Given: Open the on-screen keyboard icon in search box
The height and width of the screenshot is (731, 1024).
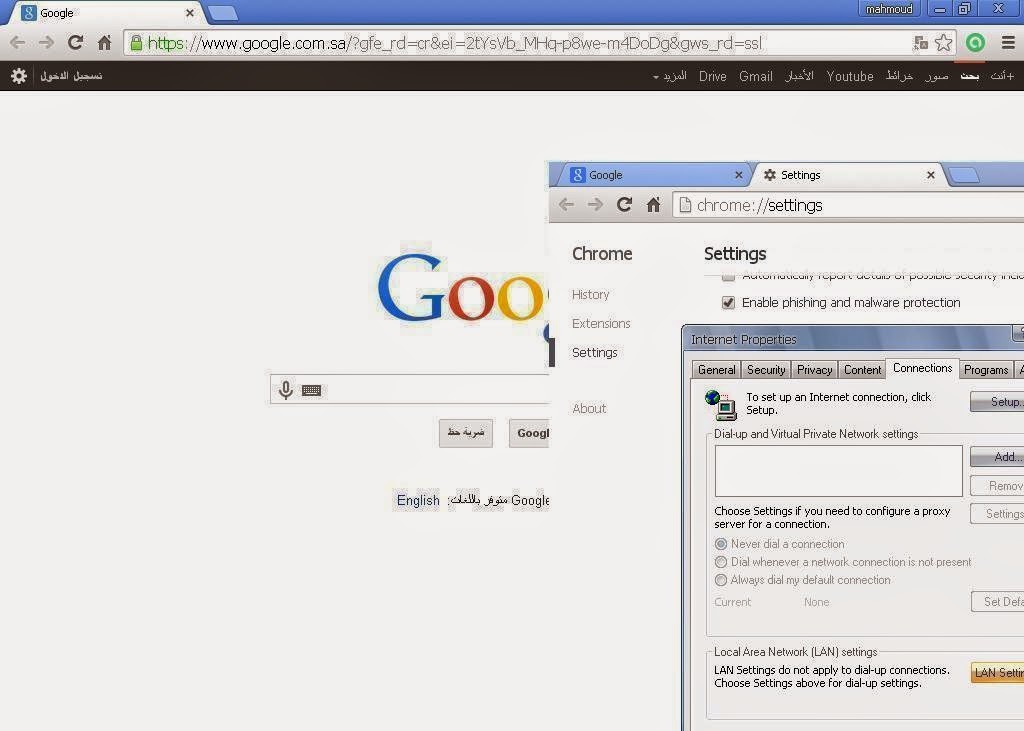Looking at the screenshot, I should [312, 391].
